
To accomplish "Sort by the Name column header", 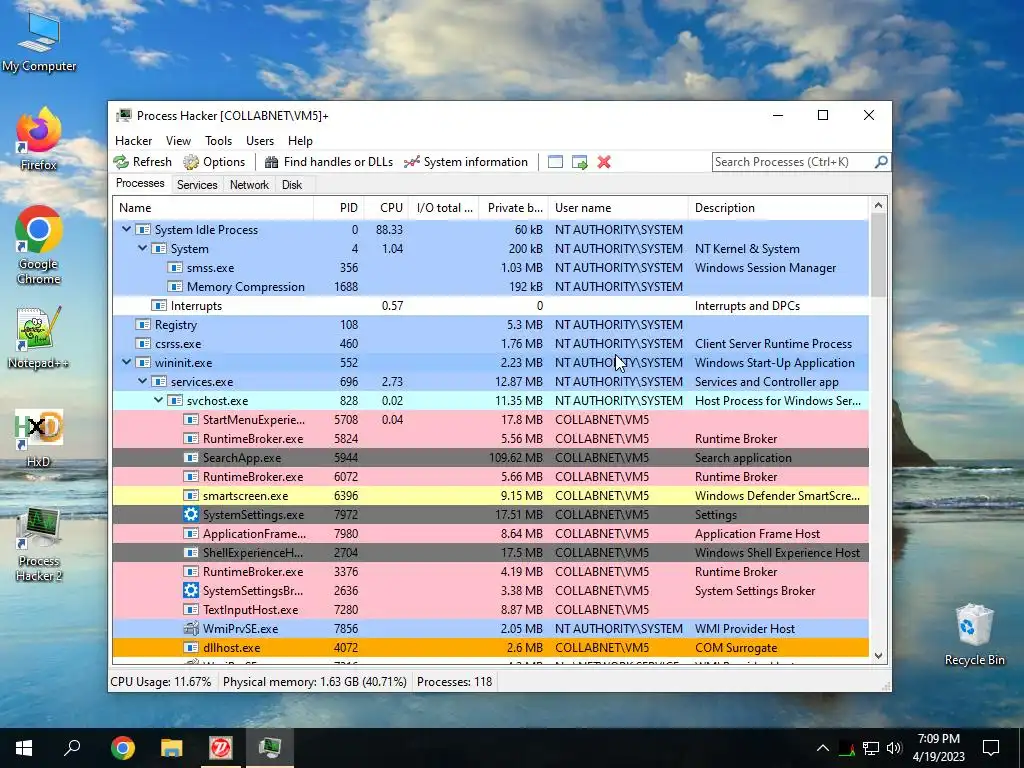I will pos(213,208).
